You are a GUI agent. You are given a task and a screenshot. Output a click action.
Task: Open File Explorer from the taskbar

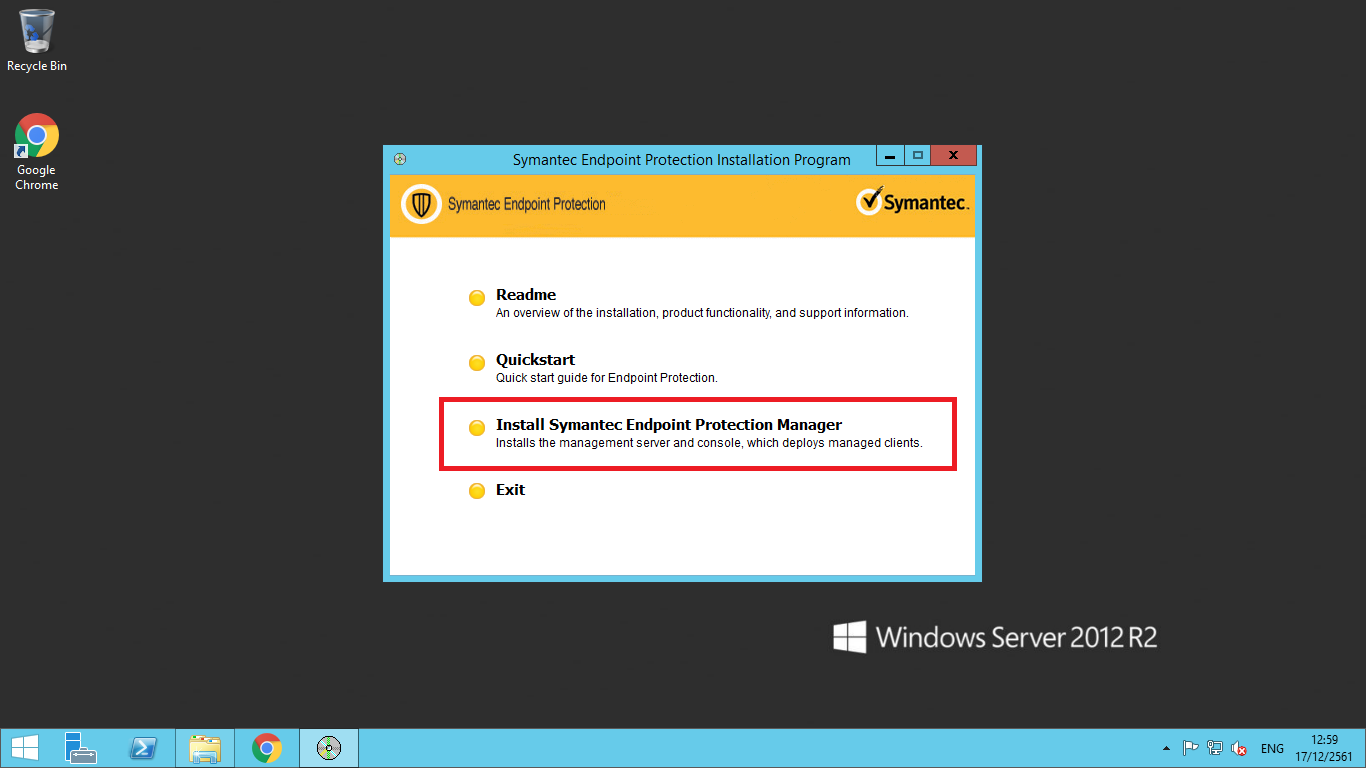coord(205,748)
